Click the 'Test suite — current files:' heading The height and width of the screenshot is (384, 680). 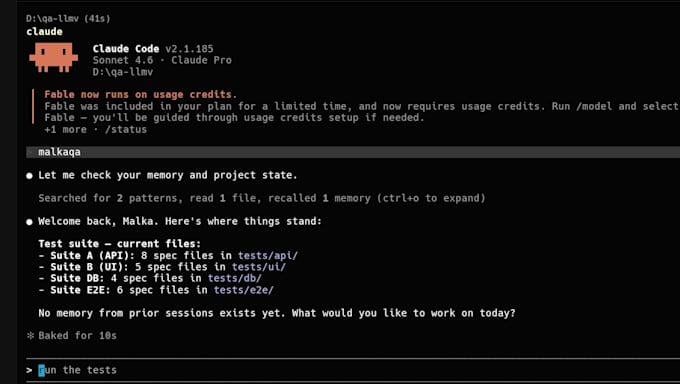[x=119, y=244]
